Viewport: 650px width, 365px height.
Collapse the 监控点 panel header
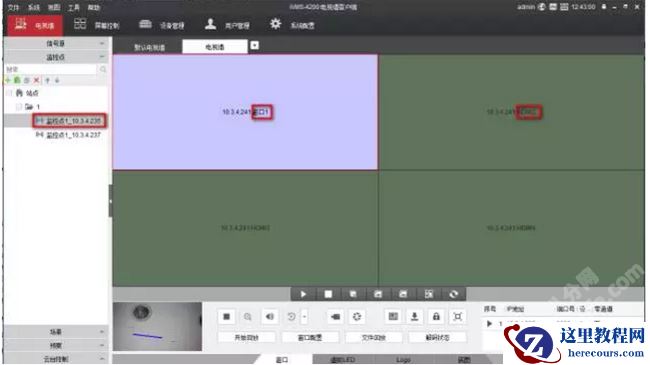56,57
